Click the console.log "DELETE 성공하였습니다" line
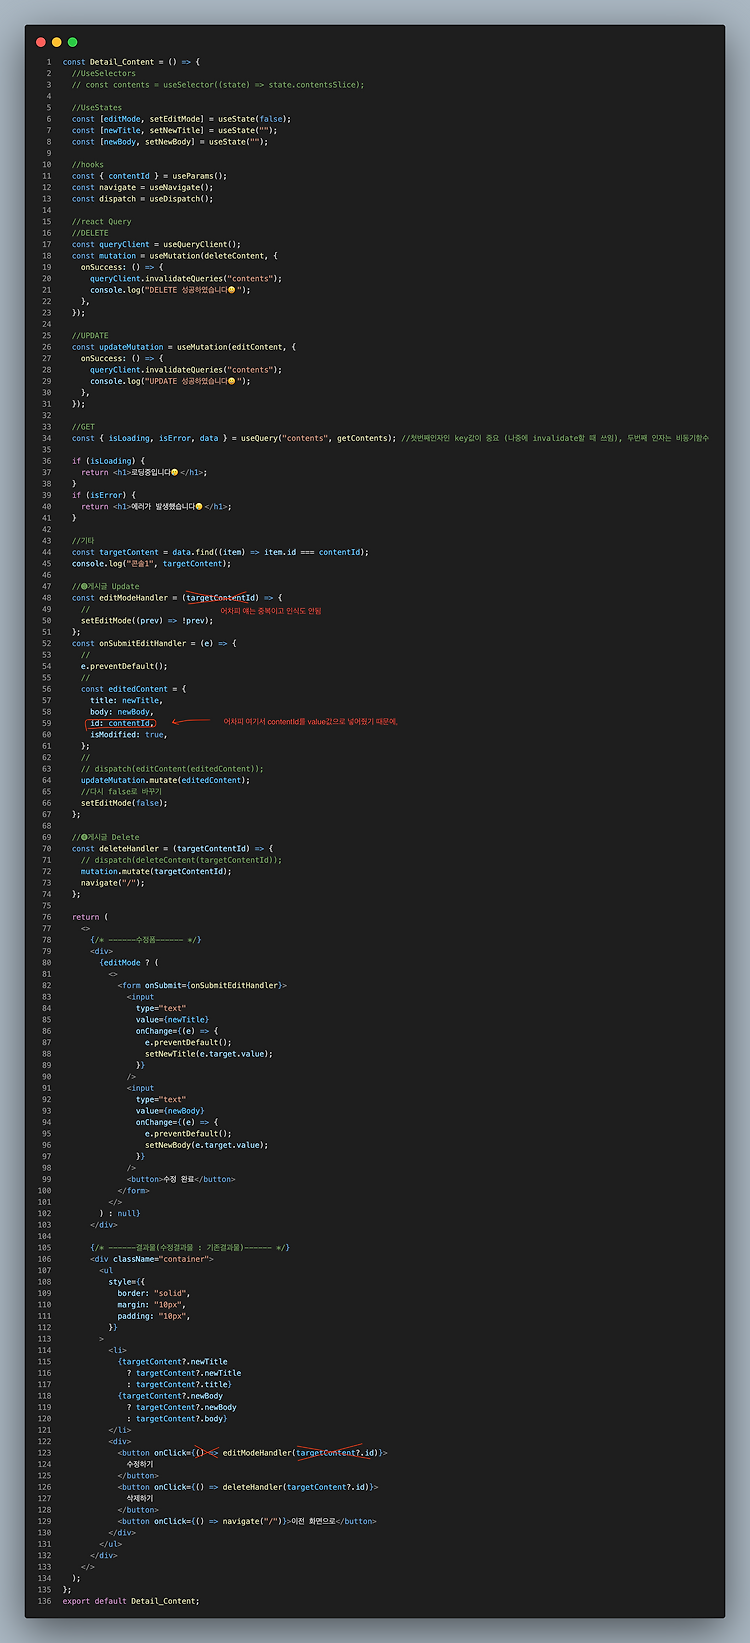 coord(170,290)
